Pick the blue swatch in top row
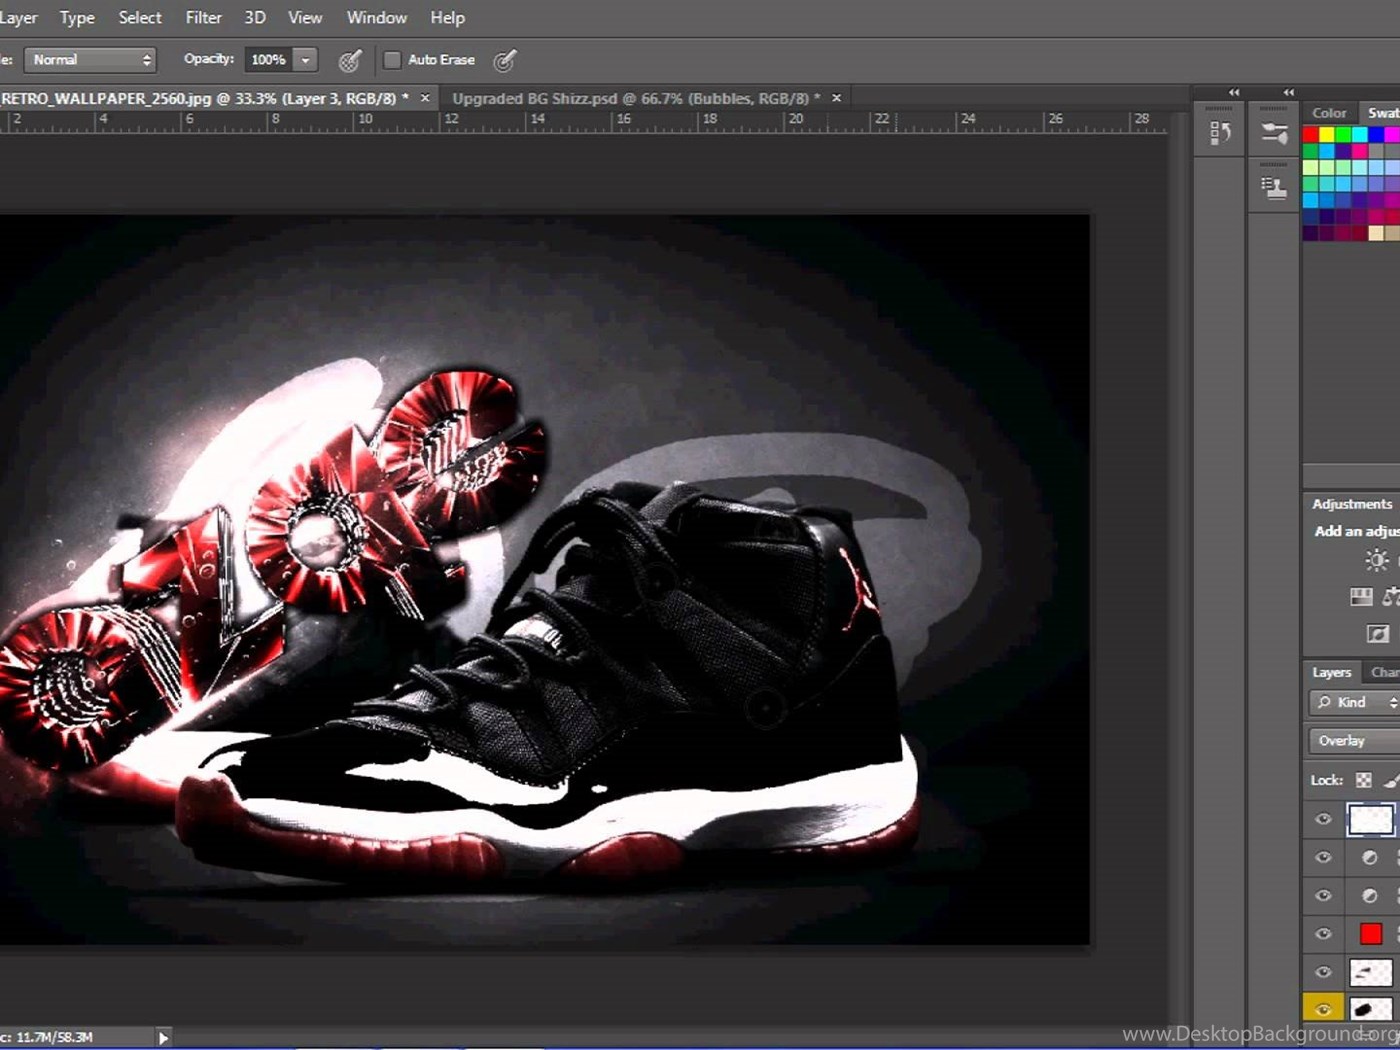This screenshot has height=1050, width=1400. 1377,135
